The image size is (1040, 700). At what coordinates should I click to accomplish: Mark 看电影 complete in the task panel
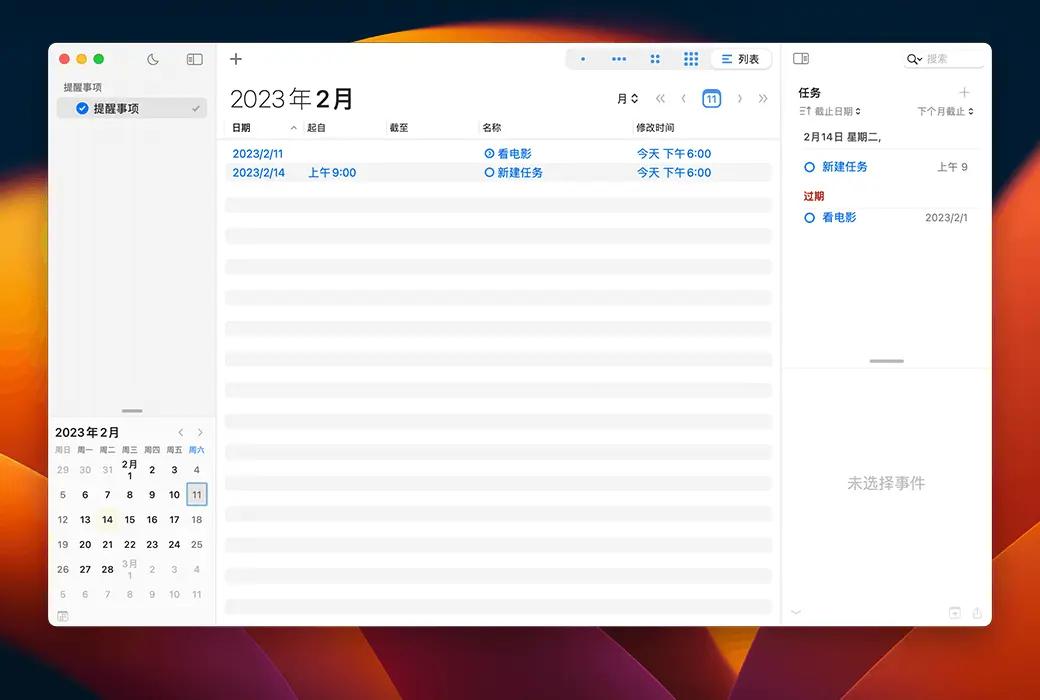[809, 218]
